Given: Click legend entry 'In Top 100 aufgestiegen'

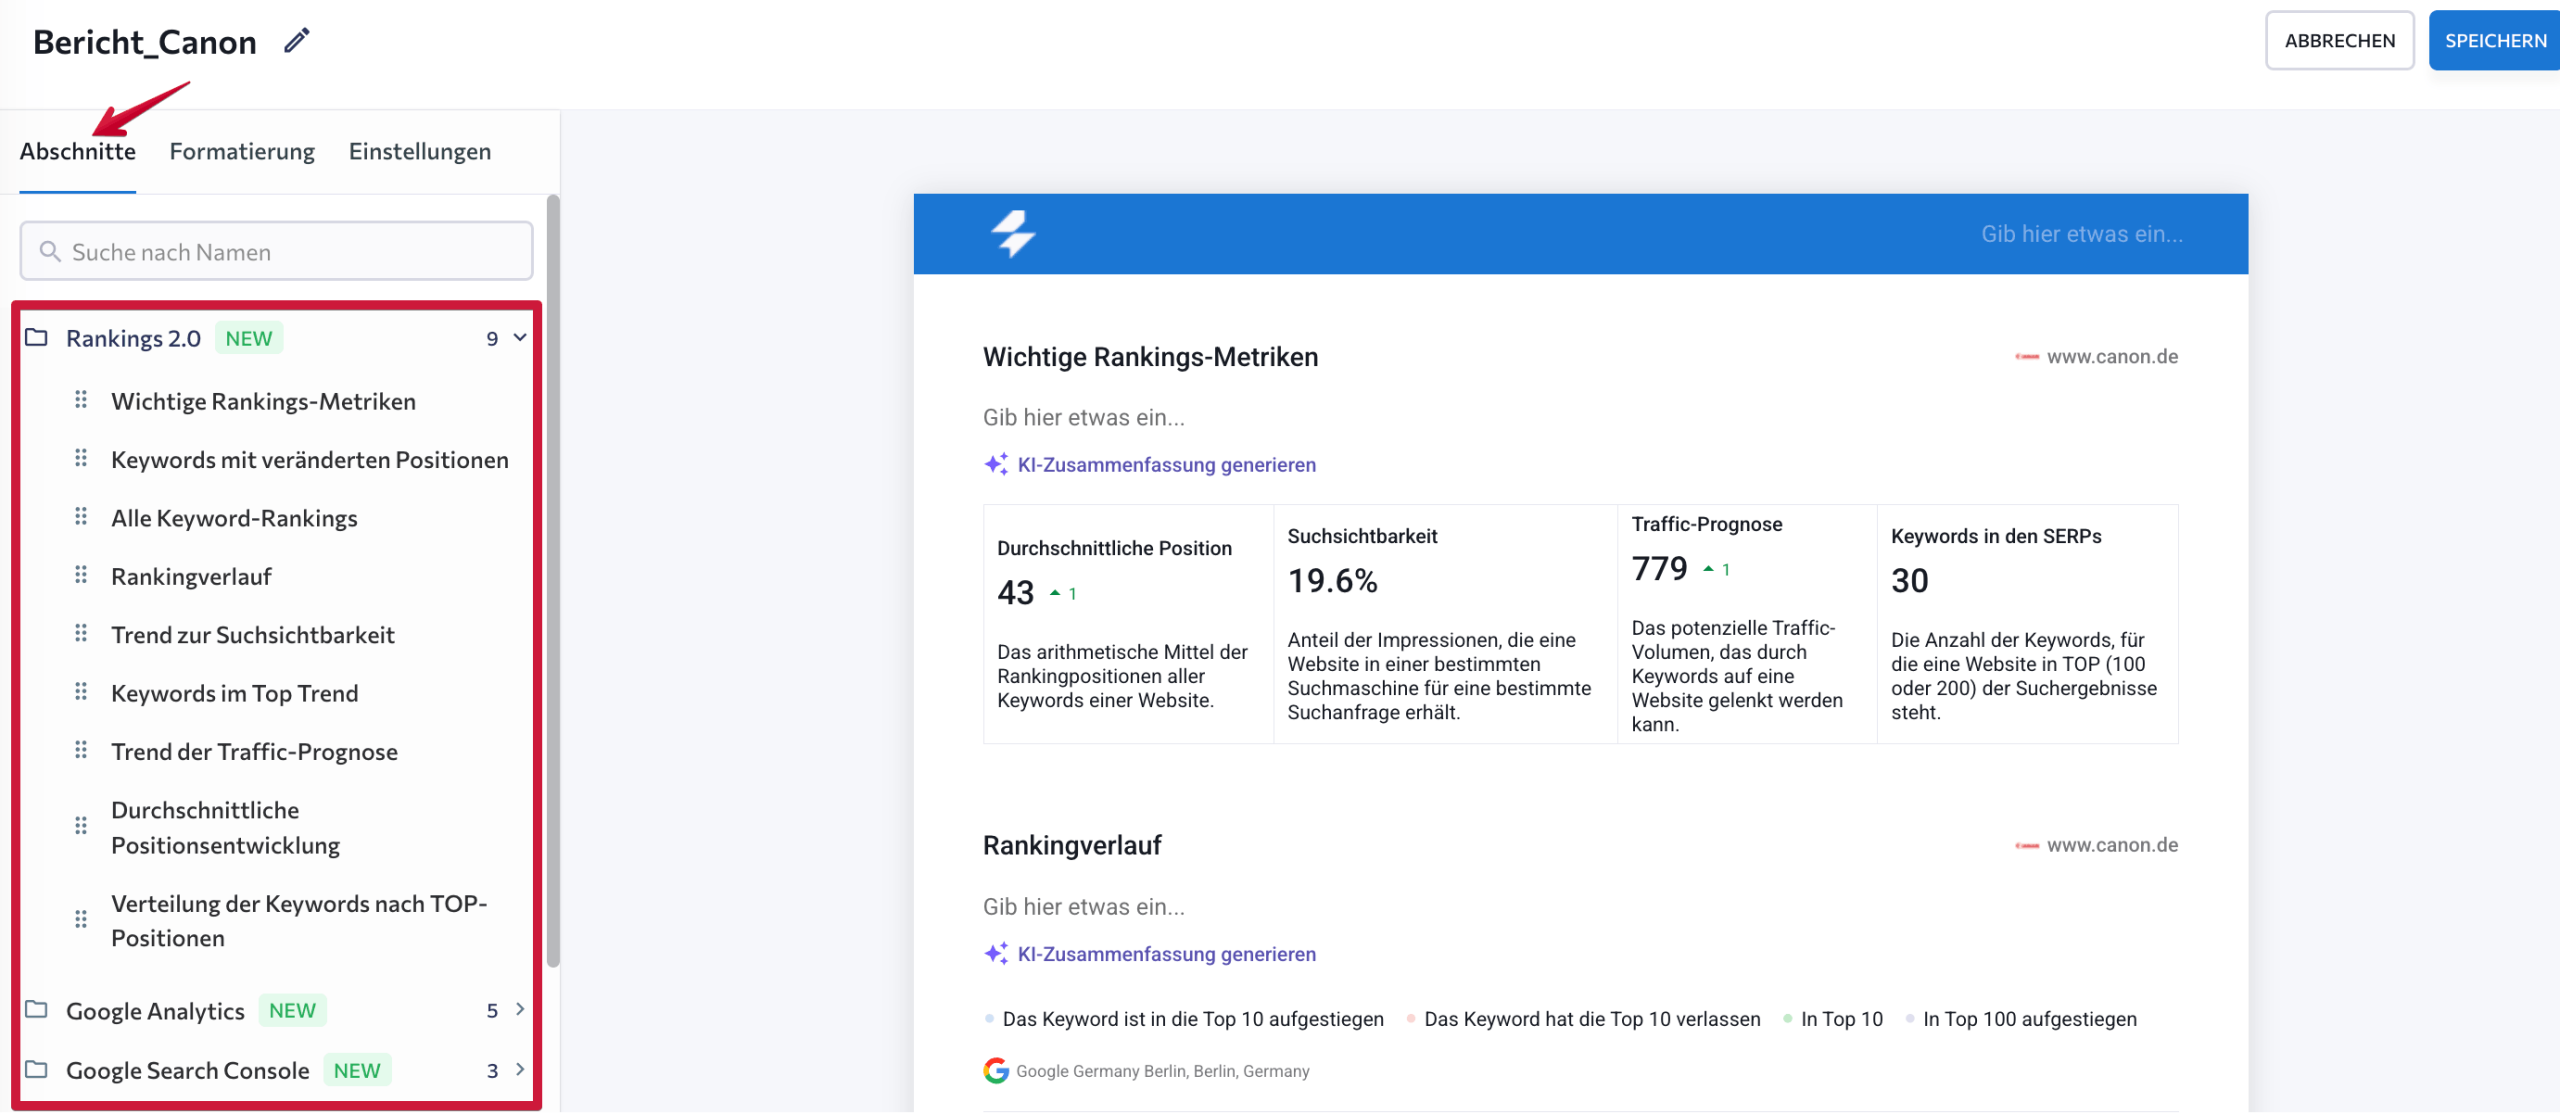Looking at the screenshot, I should pos(2030,1018).
